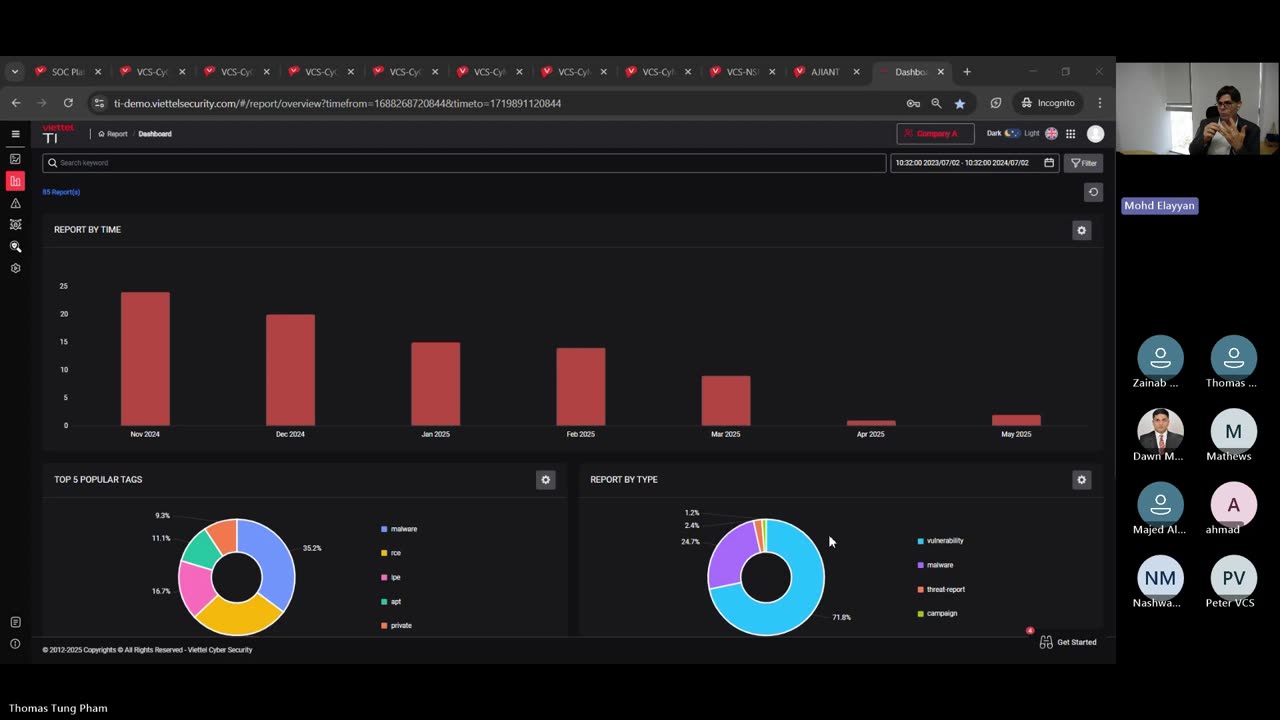Switch to the AJIANT browser tab
This screenshot has width=1280, height=720.
coord(827,72)
